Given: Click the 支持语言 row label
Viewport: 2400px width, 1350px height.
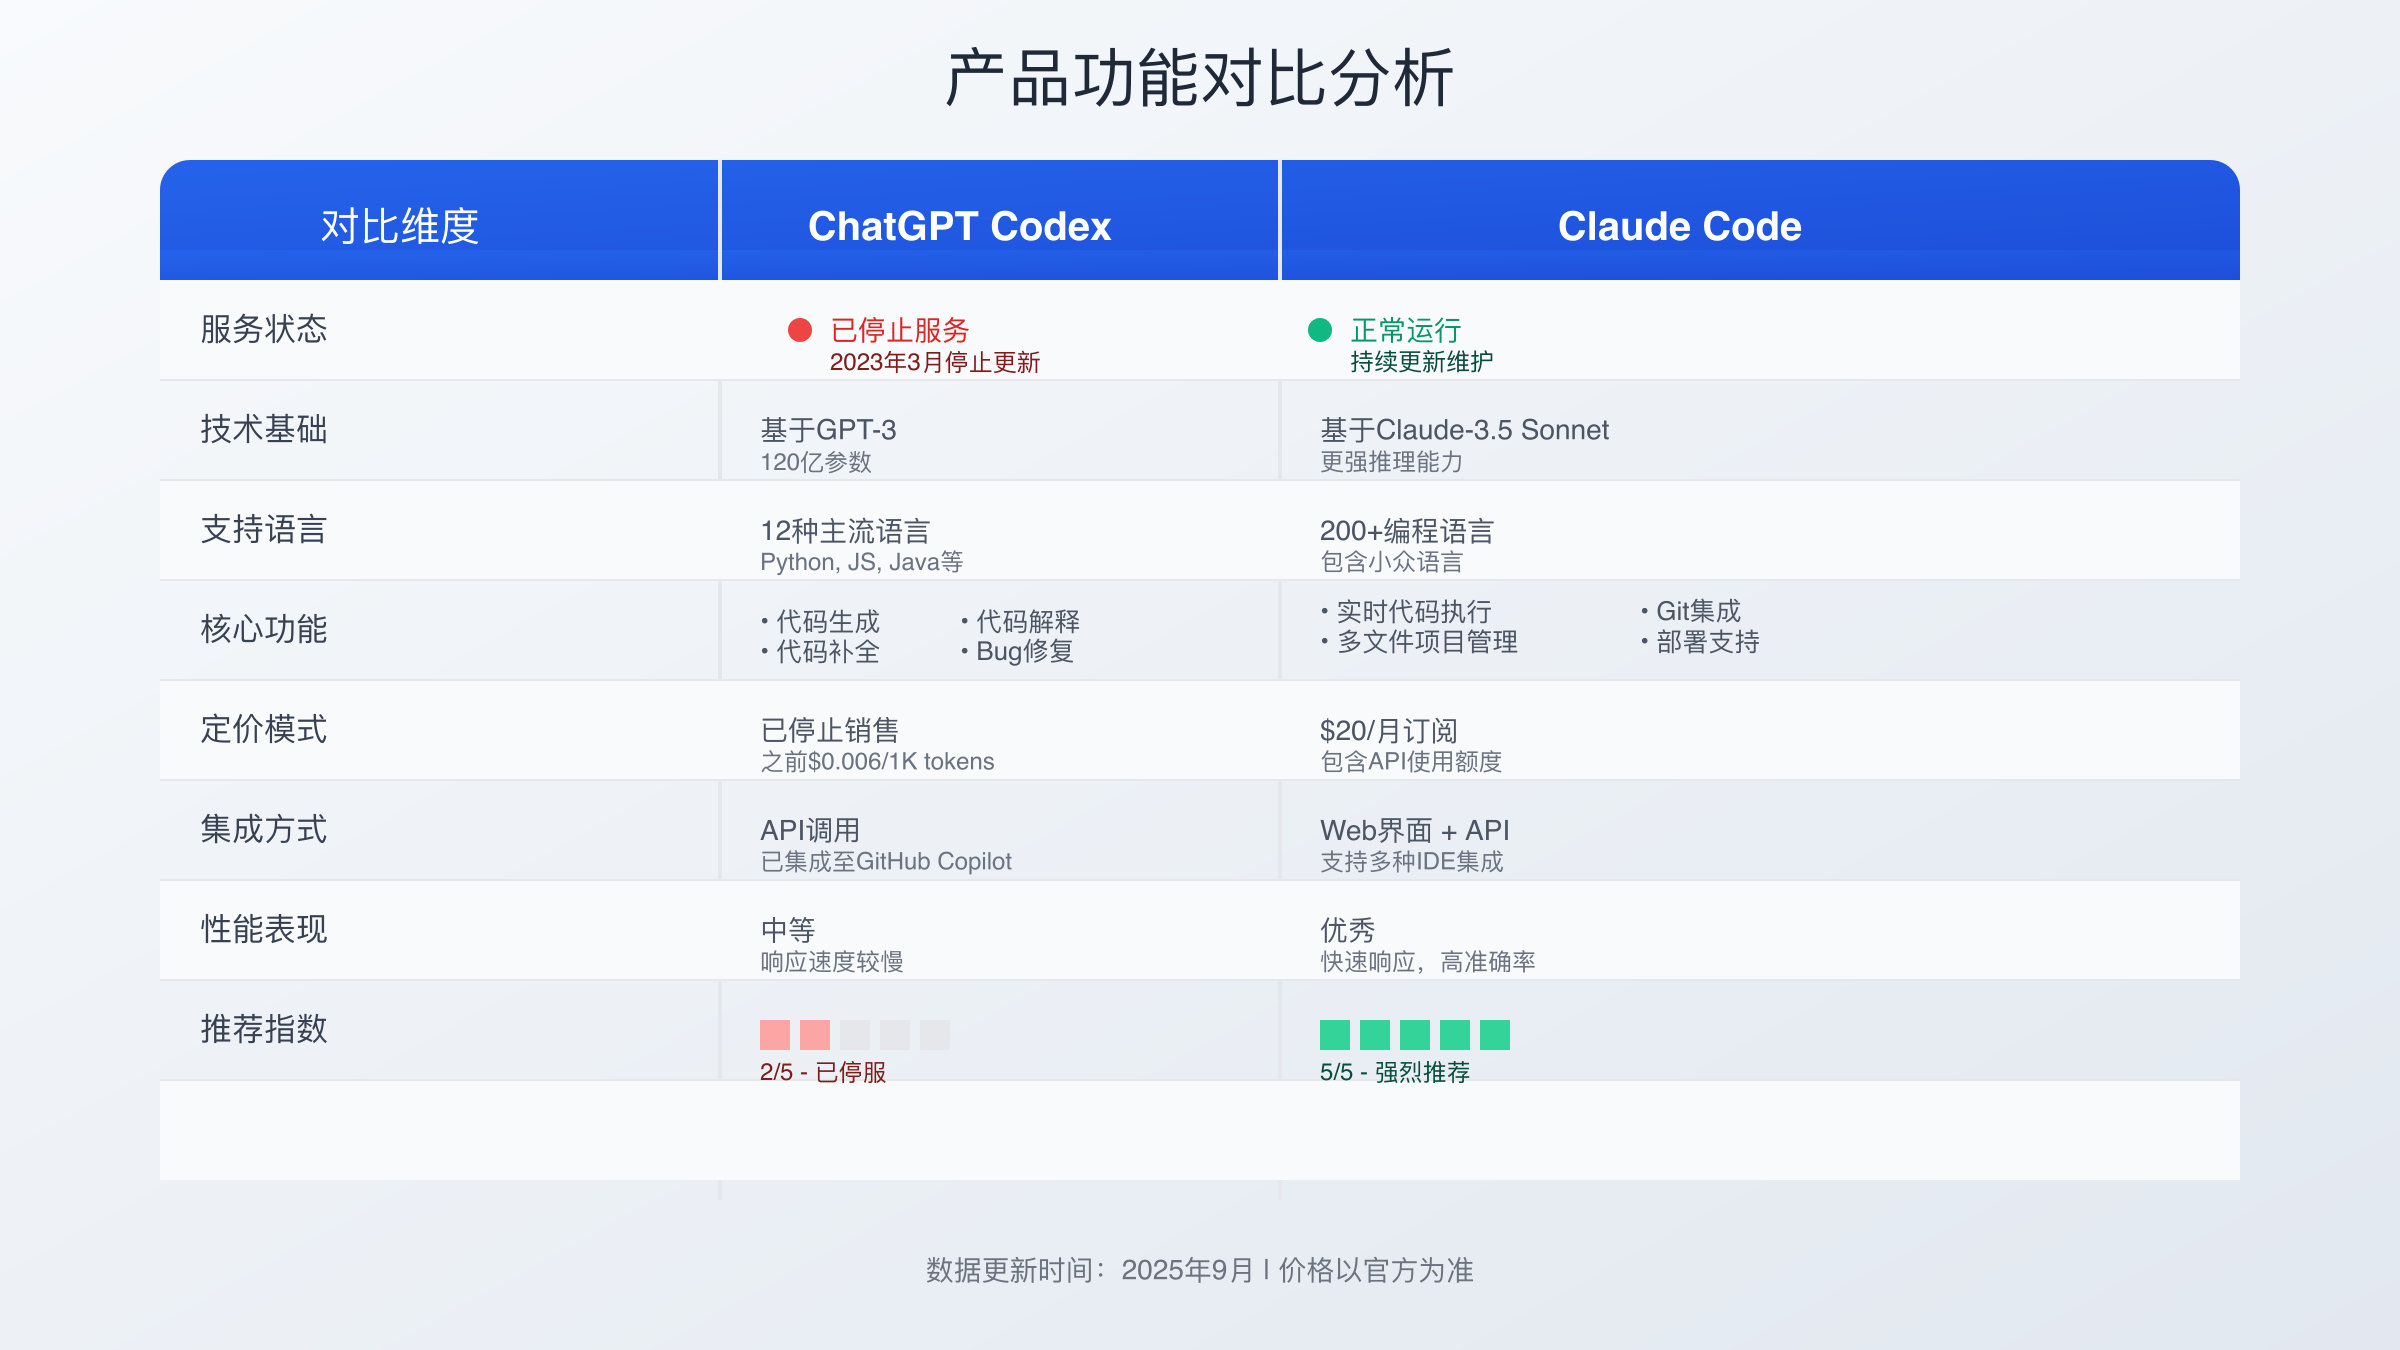Looking at the screenshot, I should pyautogui.click(x=264, y=529).
